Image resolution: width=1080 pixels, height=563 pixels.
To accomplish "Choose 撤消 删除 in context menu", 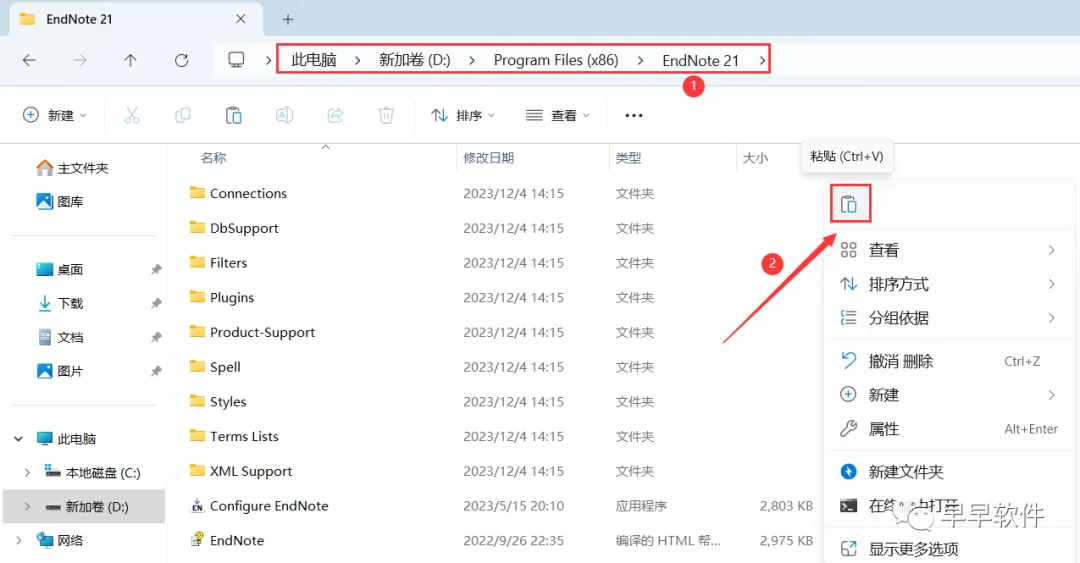I will click(948, 361).
